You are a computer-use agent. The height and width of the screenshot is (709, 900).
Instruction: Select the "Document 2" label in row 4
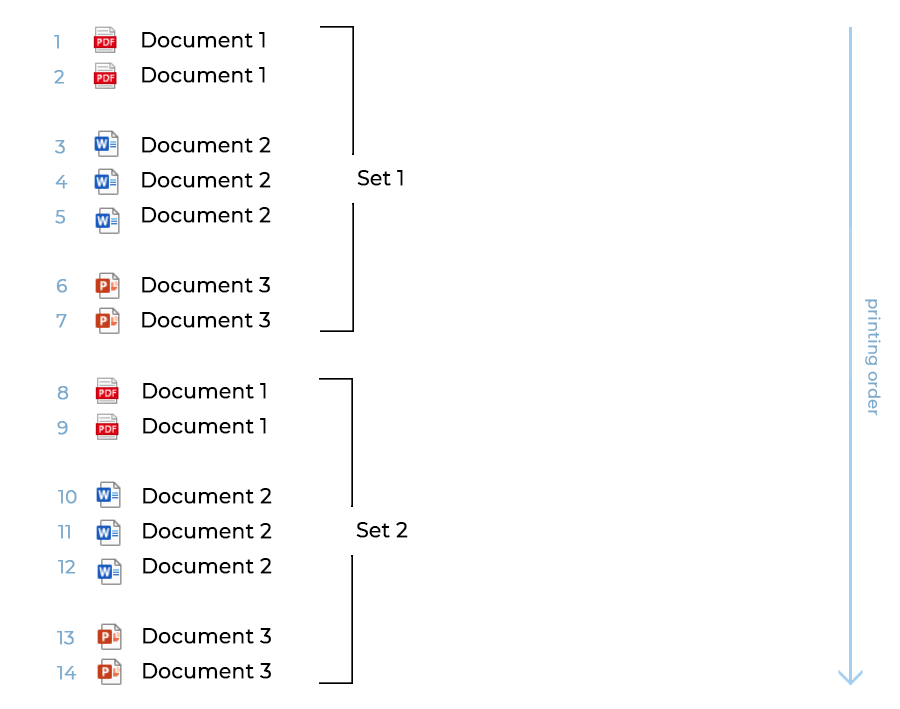tap(205, 180)
